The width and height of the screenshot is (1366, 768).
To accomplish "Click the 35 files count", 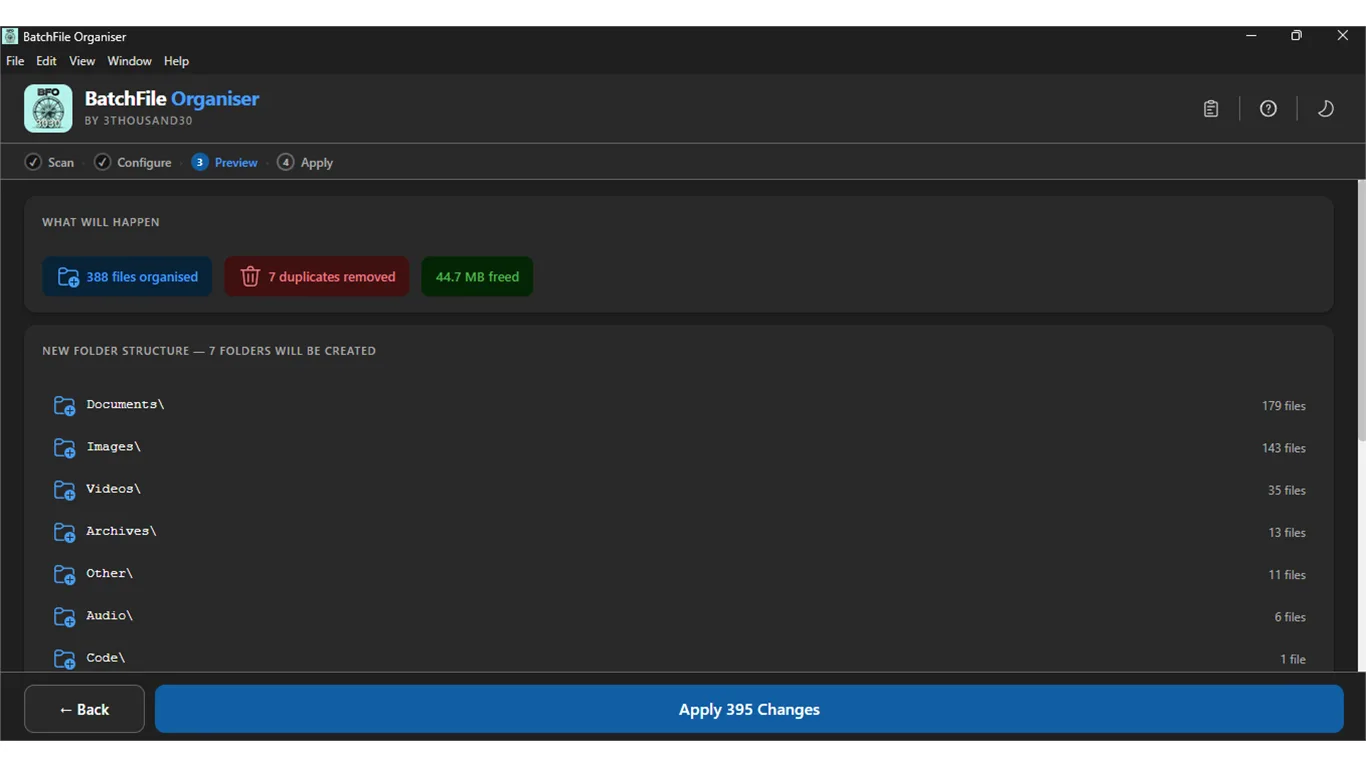I will coord(1287,490).
